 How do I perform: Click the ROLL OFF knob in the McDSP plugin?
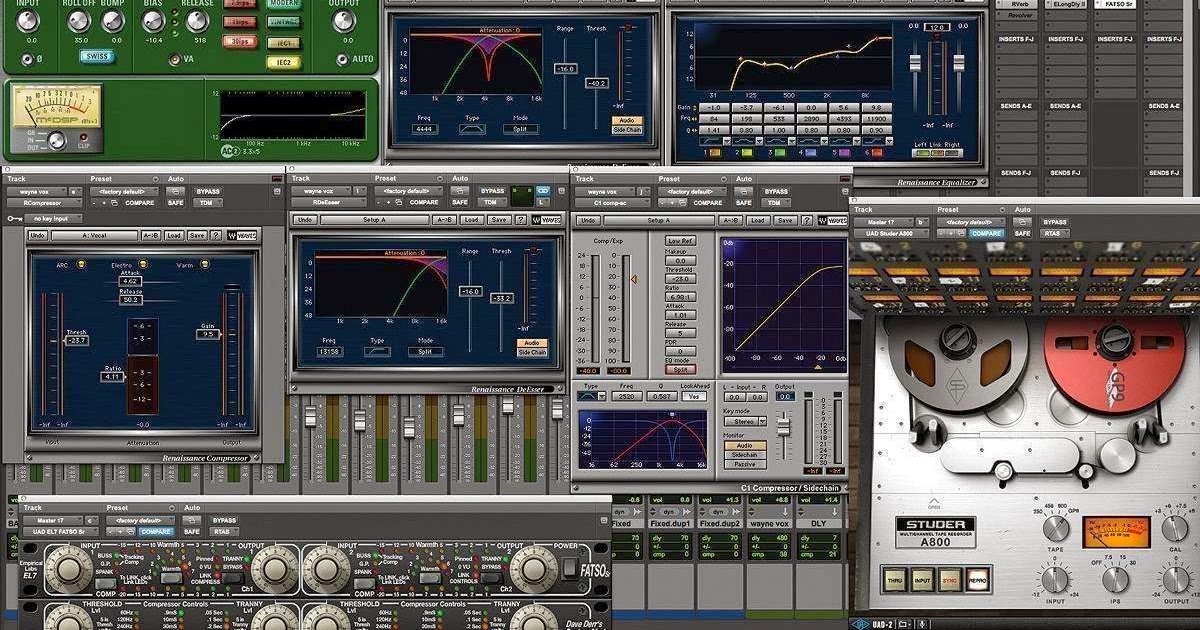(81, 21)
